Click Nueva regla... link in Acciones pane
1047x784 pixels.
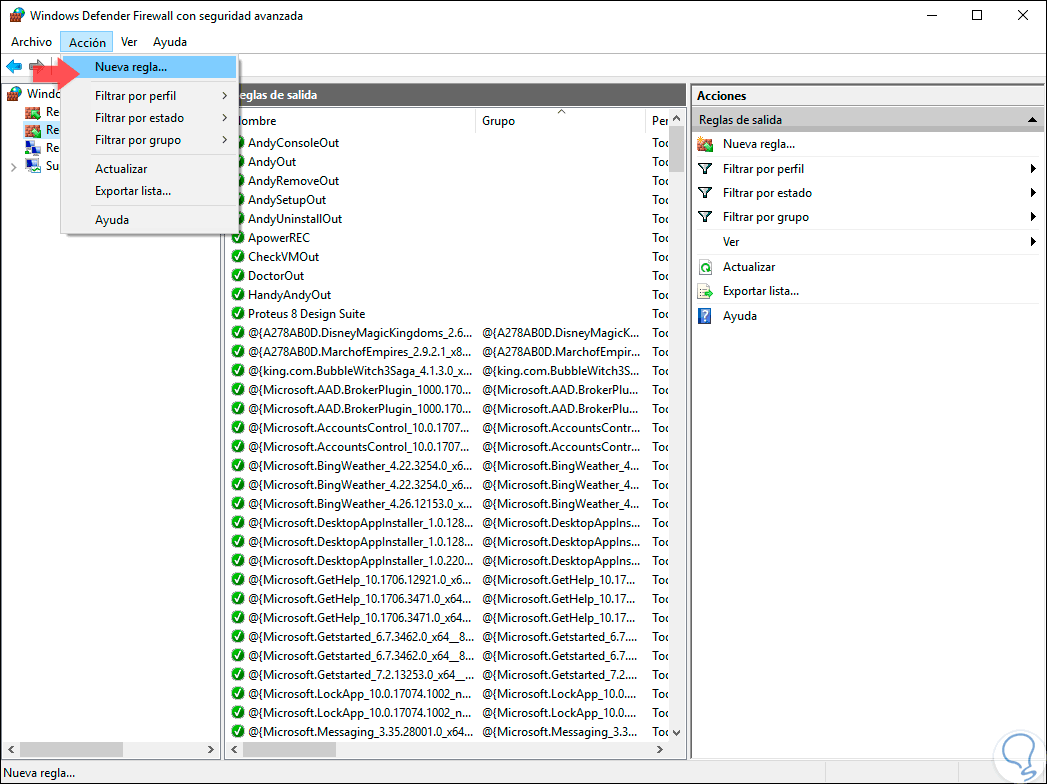pyautogui.click(x=759, y=144)
